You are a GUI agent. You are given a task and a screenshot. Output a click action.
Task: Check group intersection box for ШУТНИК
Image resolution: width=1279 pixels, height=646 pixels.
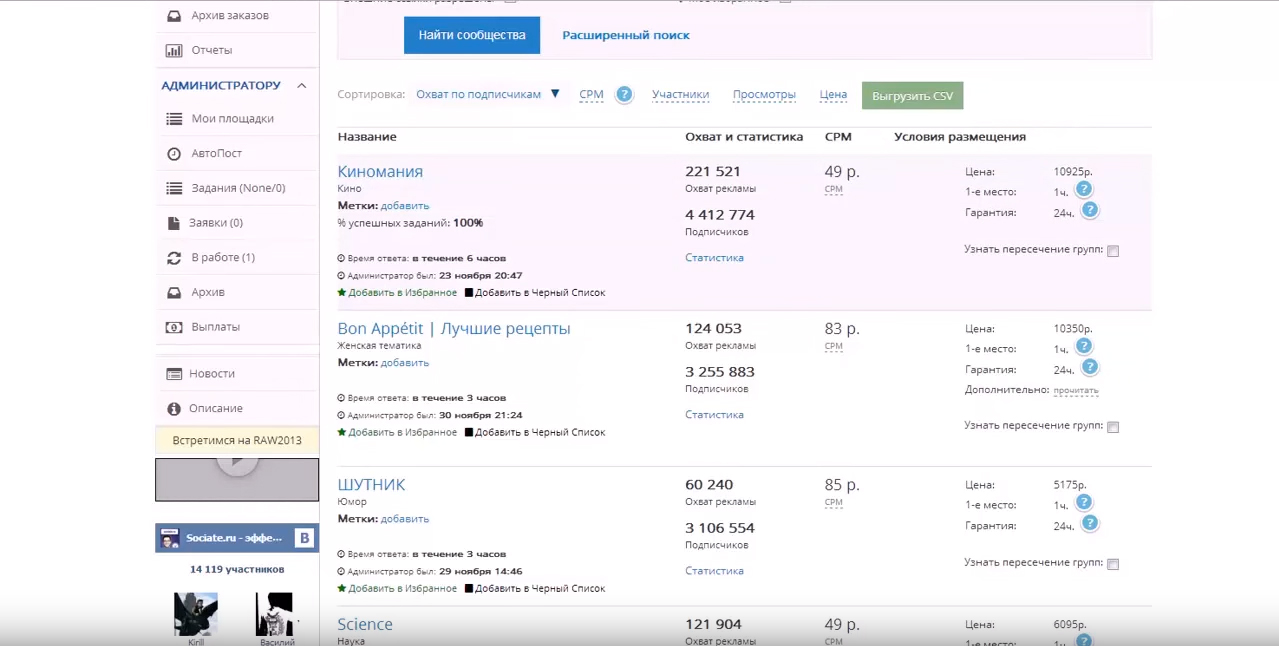click(1113, 564)
